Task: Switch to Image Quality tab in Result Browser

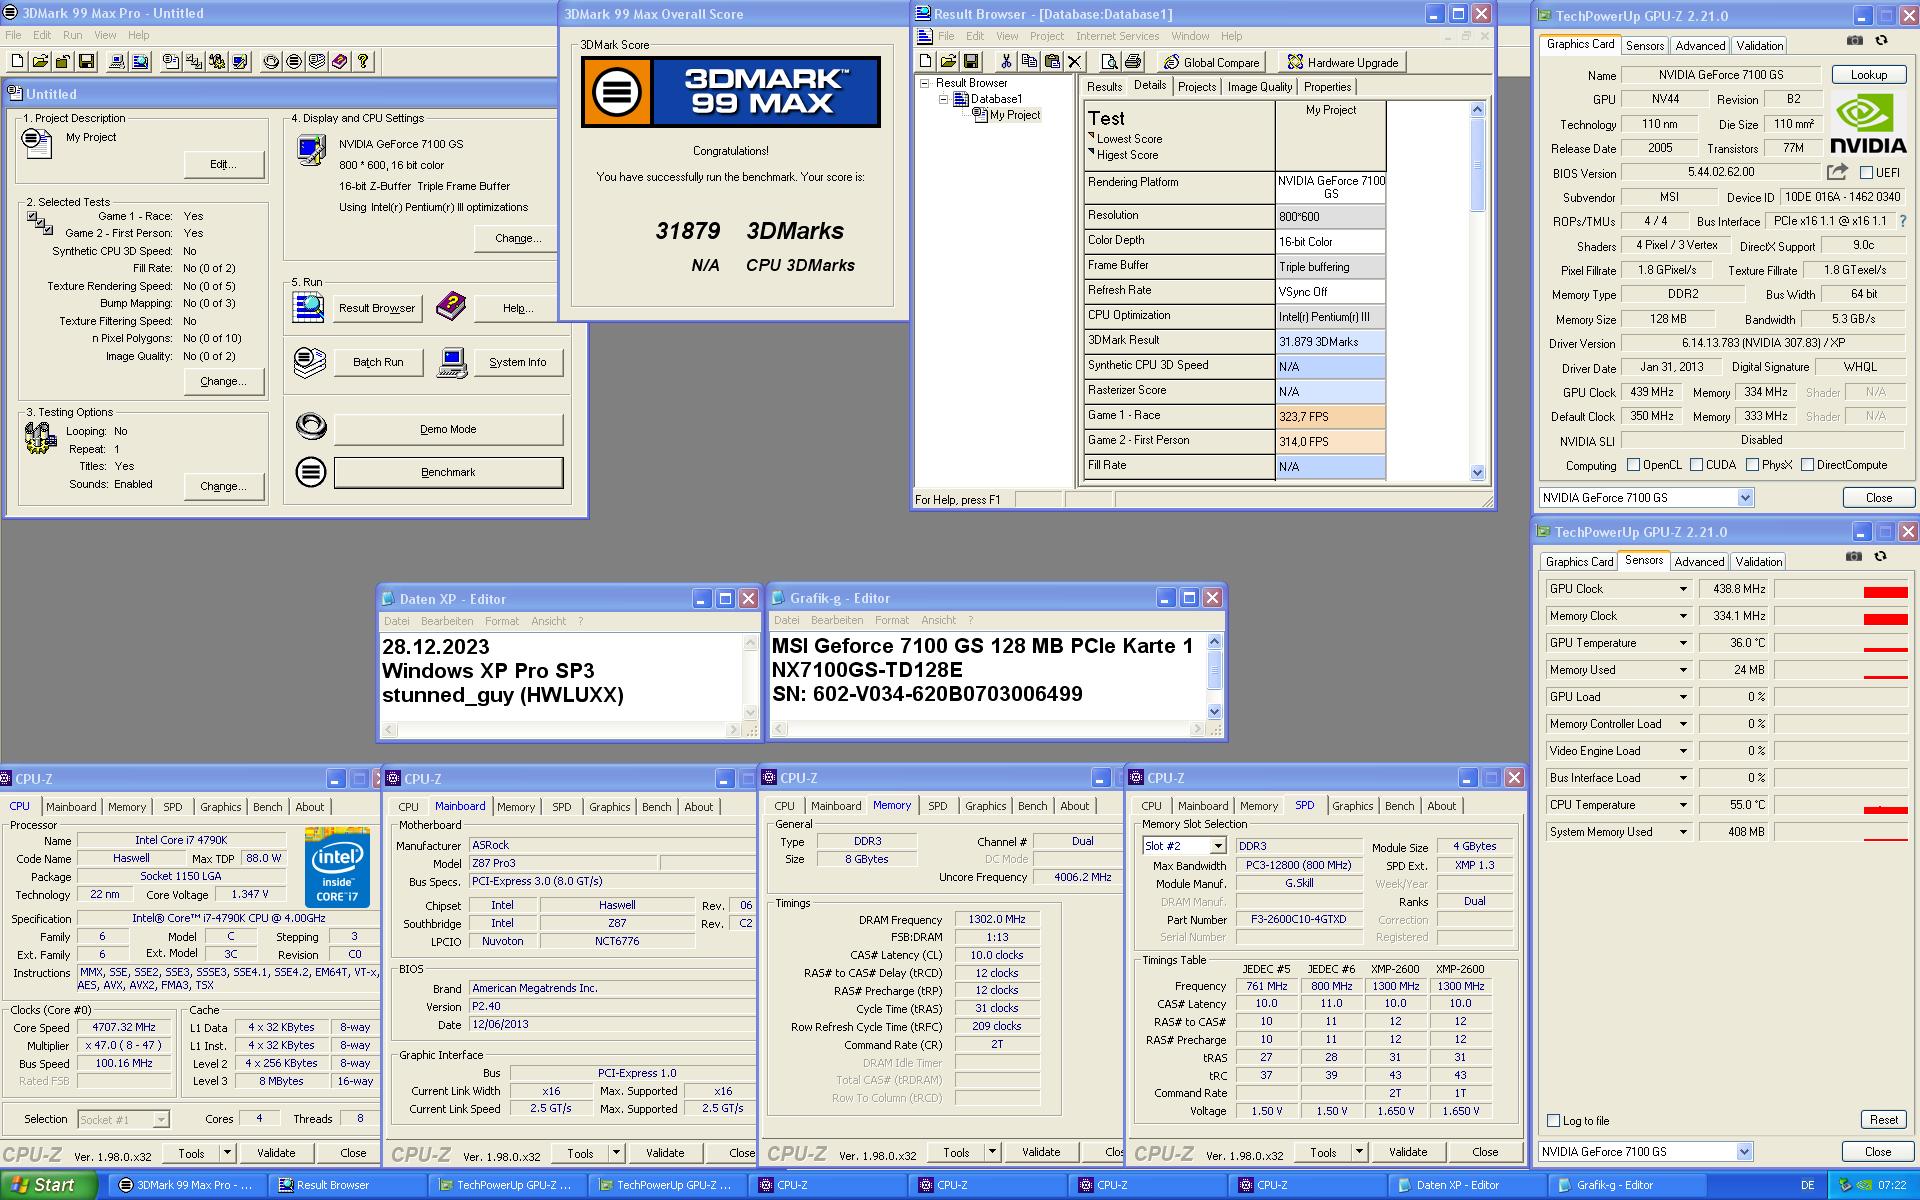Action: 1259,87
